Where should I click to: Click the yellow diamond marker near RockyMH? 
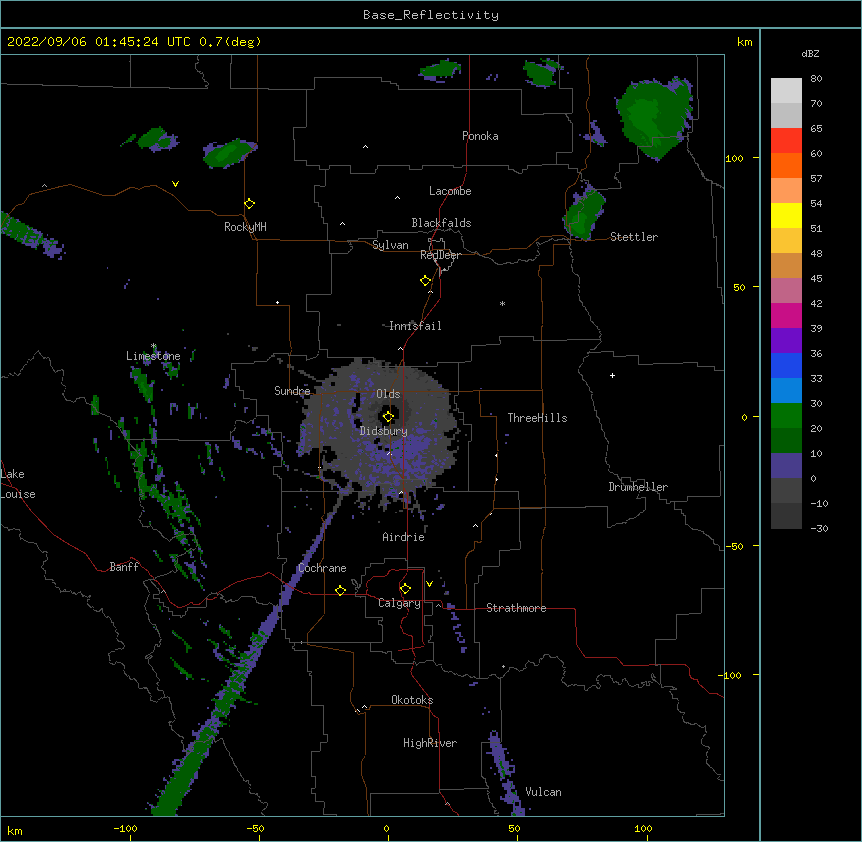tap(249, 204)
